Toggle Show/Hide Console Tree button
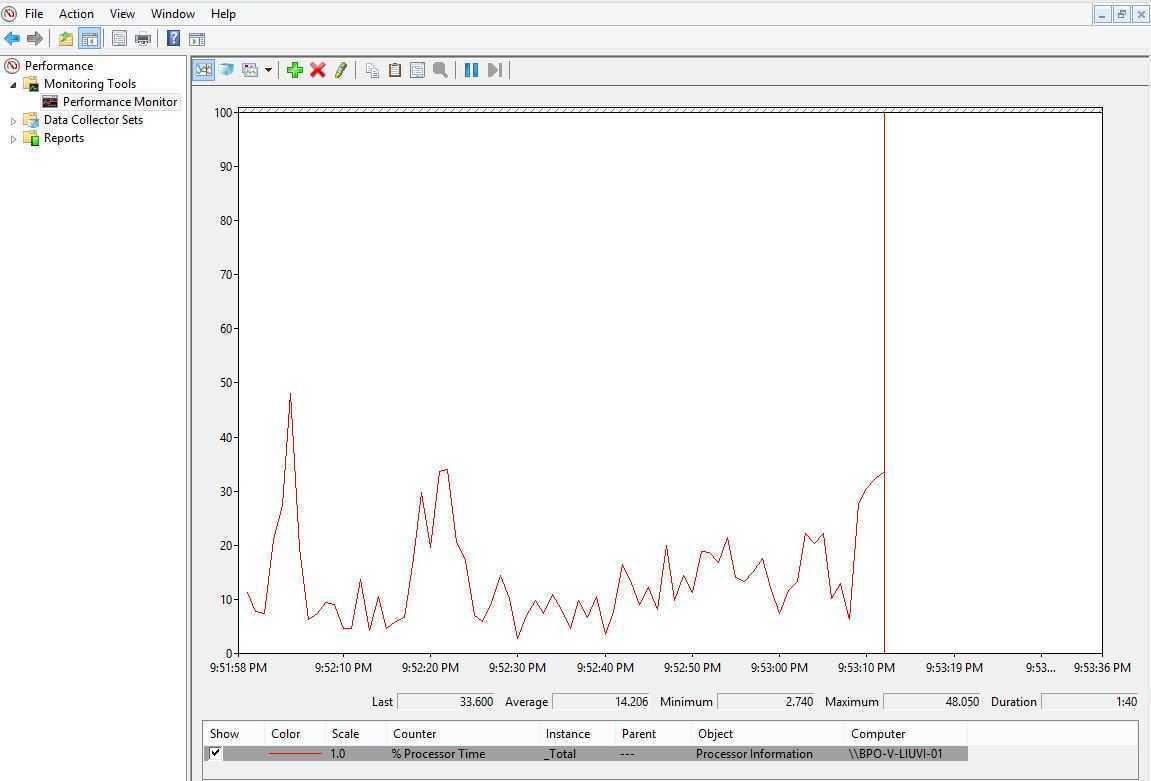Image resolution: width=1151 pixels, height=781 pixels. pyautogui.click(x=90, y=38)
